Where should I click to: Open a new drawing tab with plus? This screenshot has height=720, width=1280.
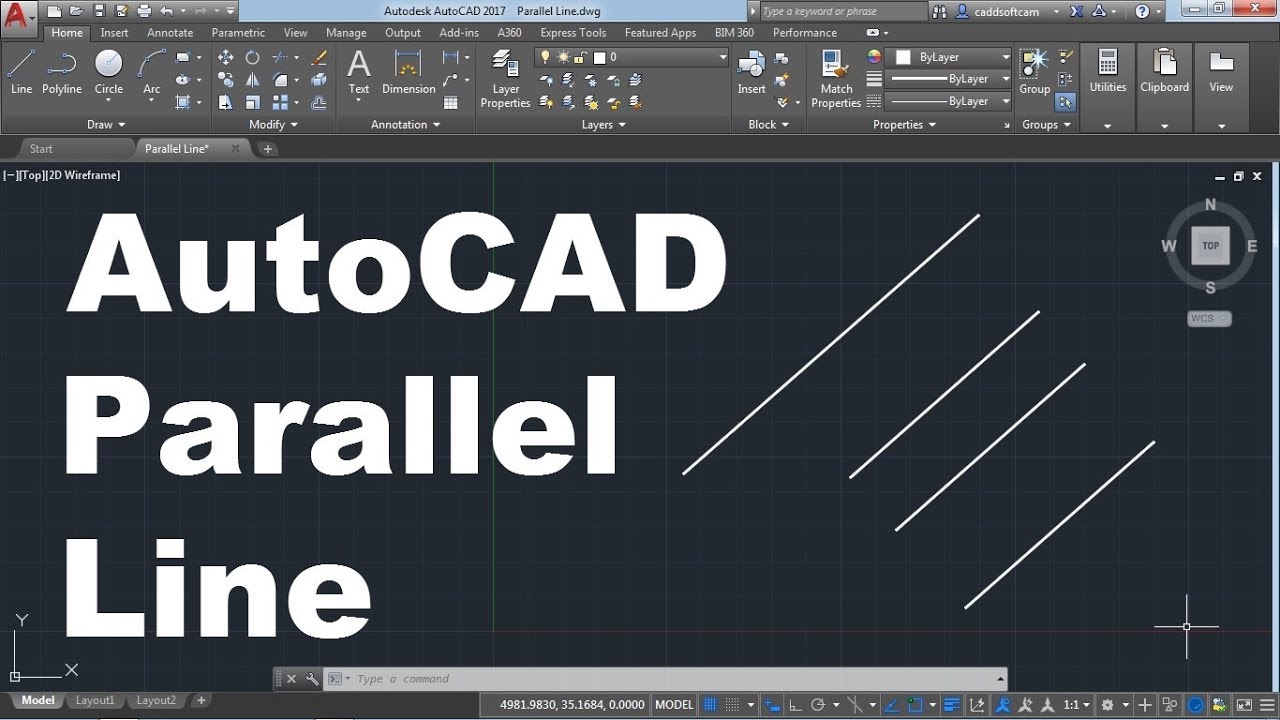pos(267,149)
